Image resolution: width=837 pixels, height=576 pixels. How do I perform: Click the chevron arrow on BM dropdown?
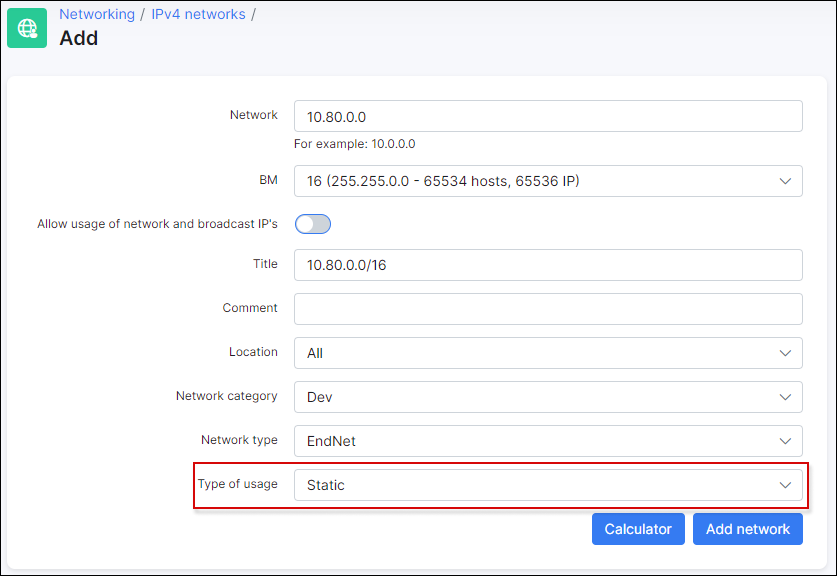784,181
